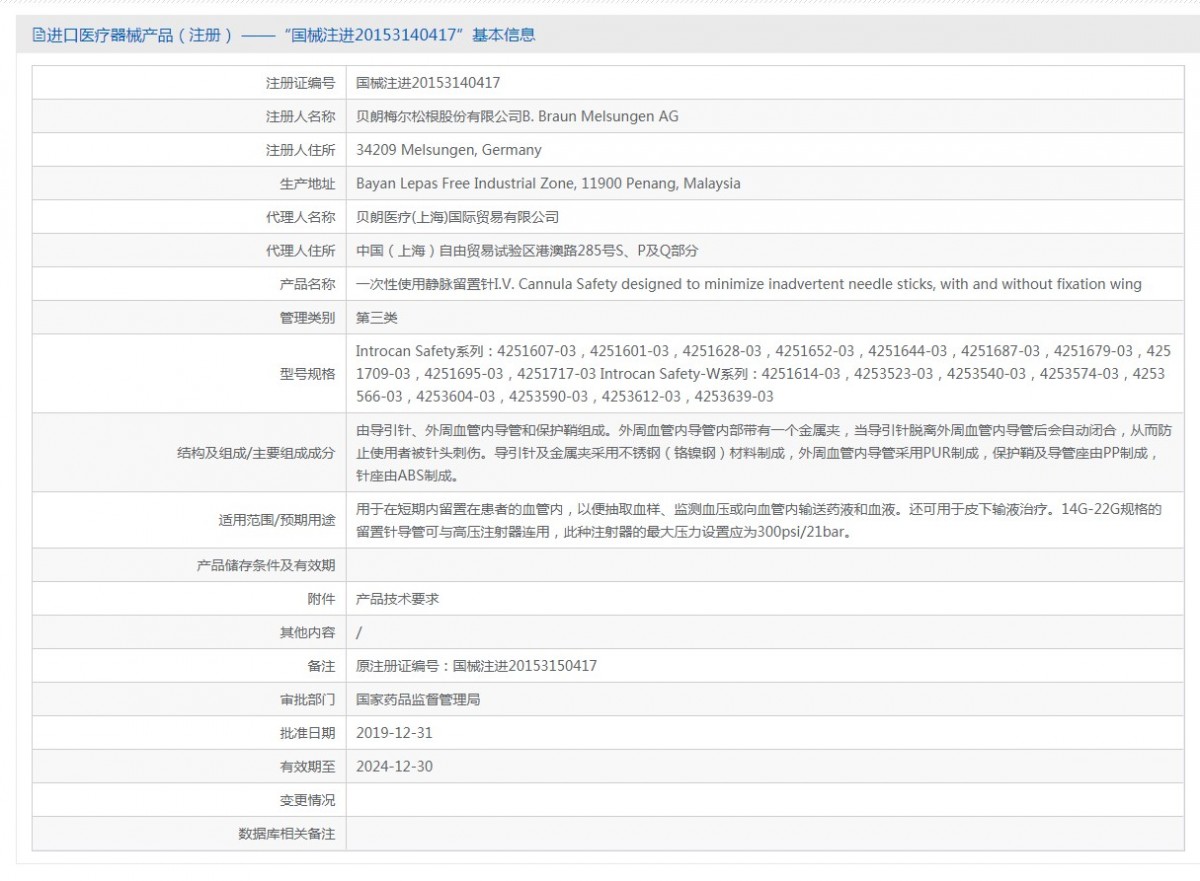
Task: Click the 数据库相关备注 row label
Action: (x=286, y=834)
